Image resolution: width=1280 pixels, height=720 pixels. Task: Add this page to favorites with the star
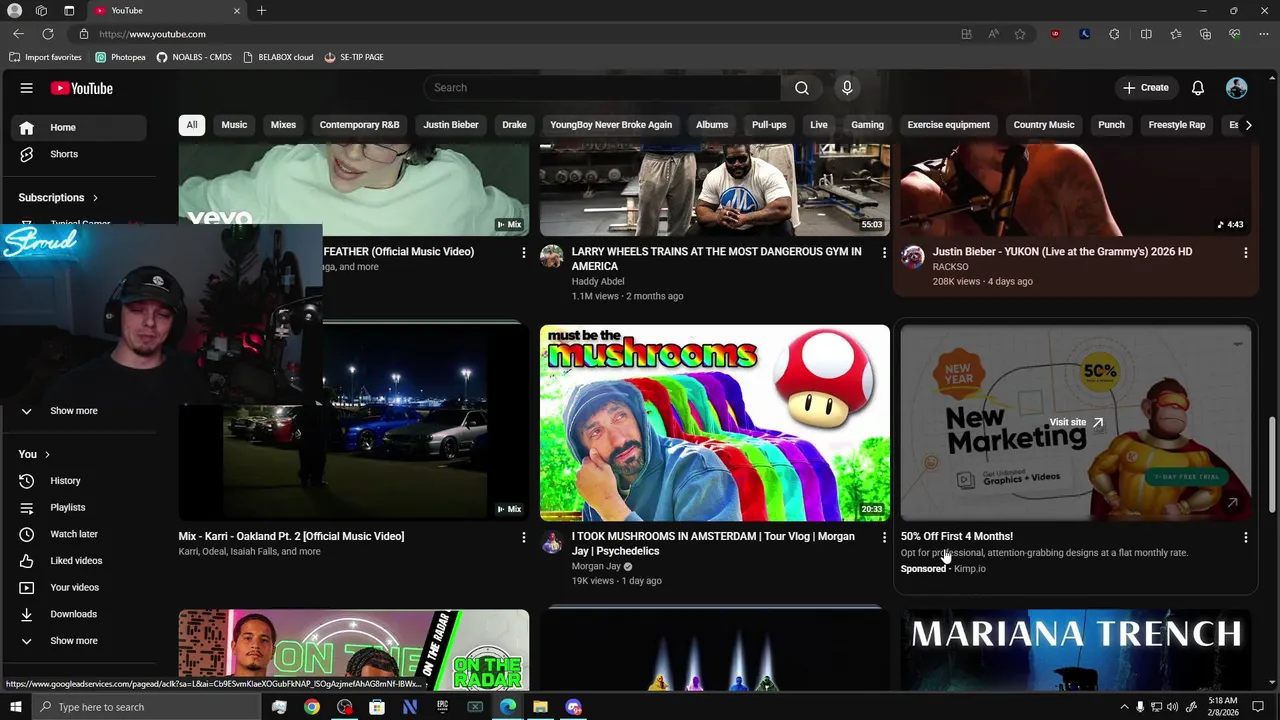point(1020,34)
